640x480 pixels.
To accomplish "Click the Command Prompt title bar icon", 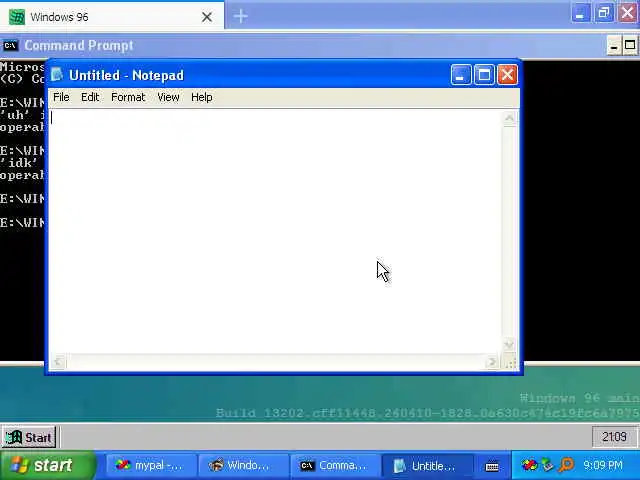I will coord(10,45).
